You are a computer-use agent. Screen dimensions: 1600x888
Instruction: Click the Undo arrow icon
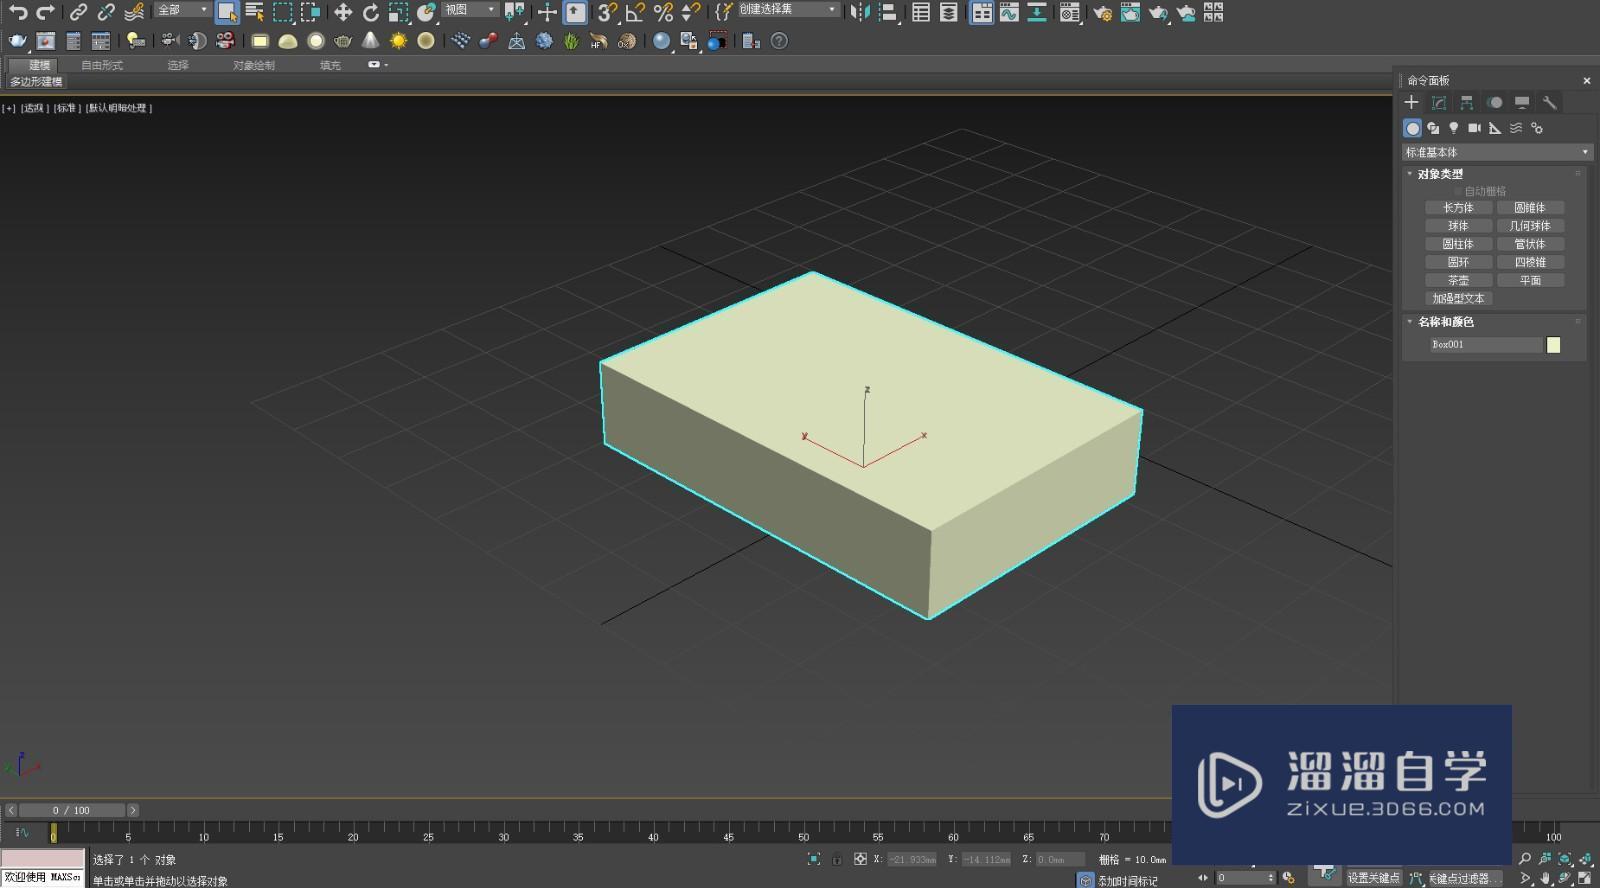coord(18,12)
